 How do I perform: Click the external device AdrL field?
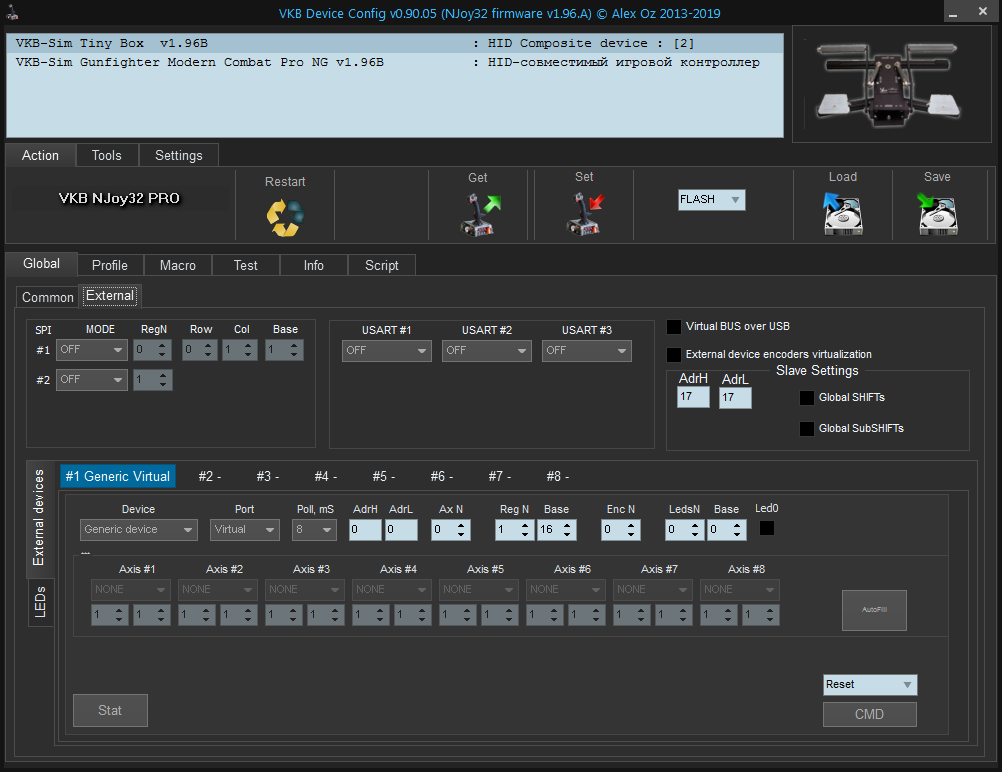401,530
